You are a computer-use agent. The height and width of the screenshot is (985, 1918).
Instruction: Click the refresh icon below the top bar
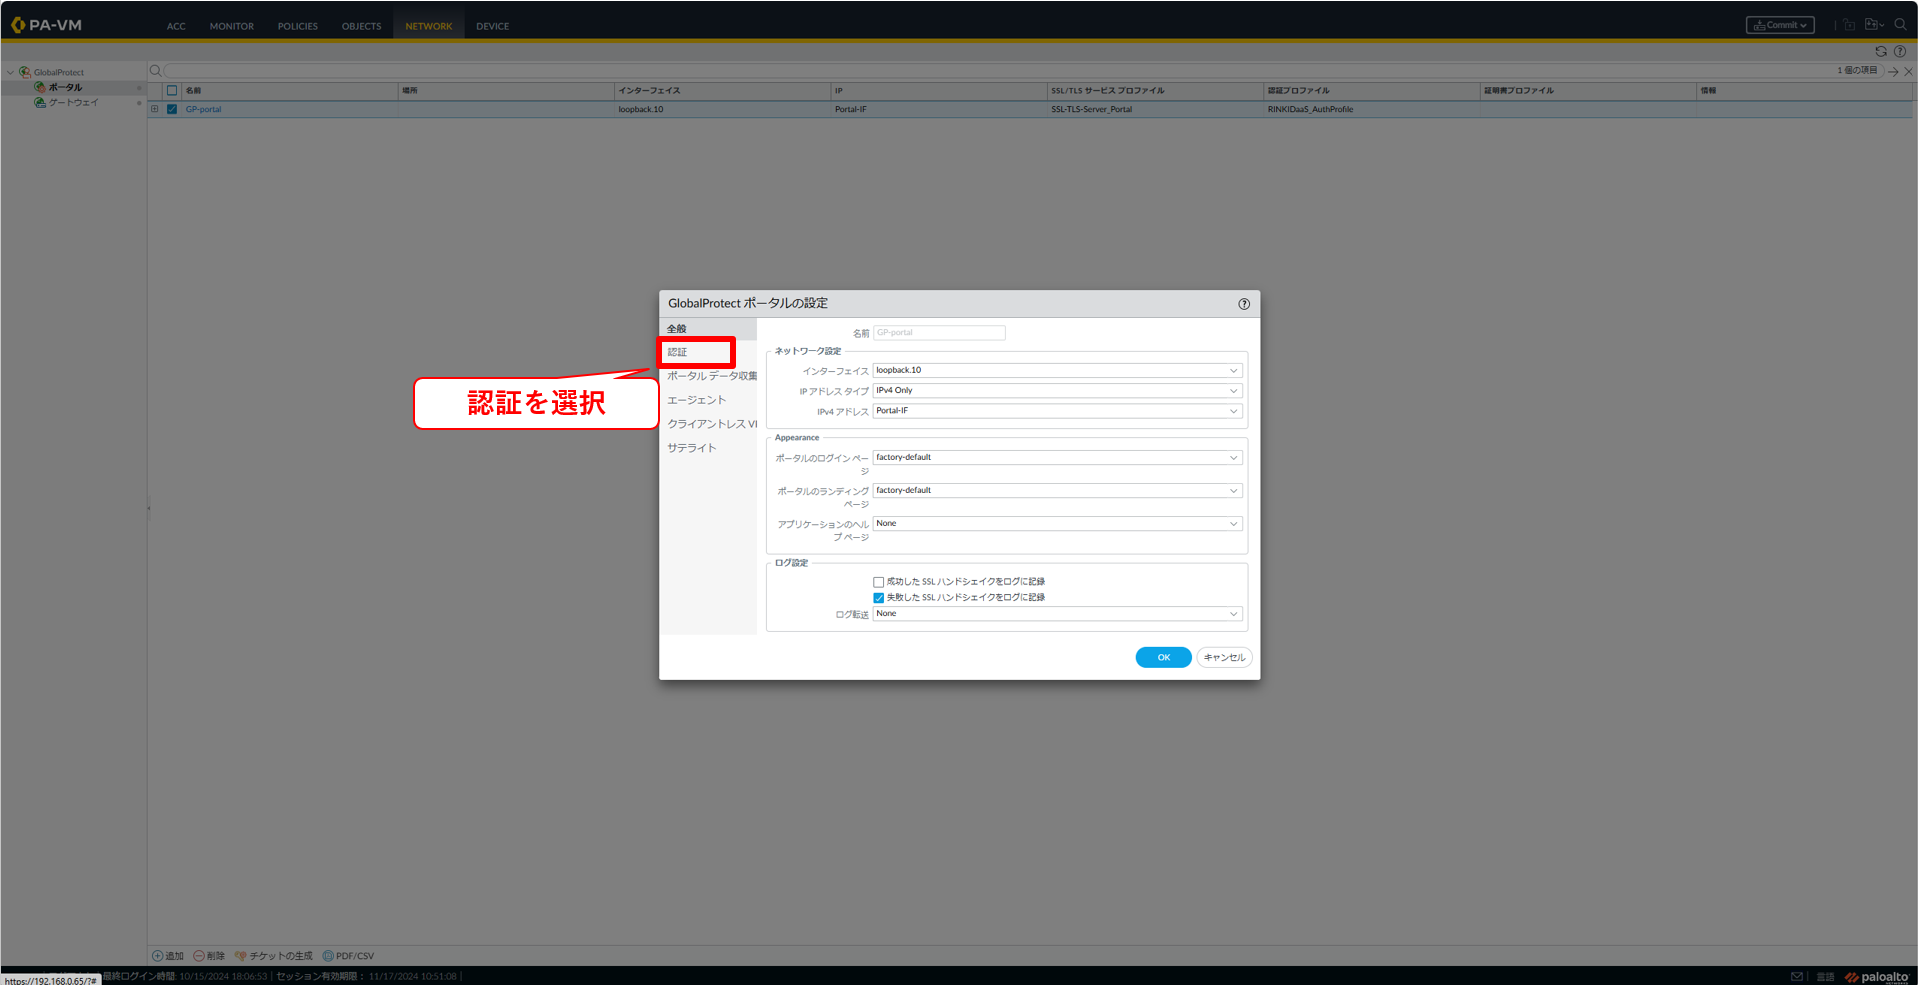(1881, 51)
